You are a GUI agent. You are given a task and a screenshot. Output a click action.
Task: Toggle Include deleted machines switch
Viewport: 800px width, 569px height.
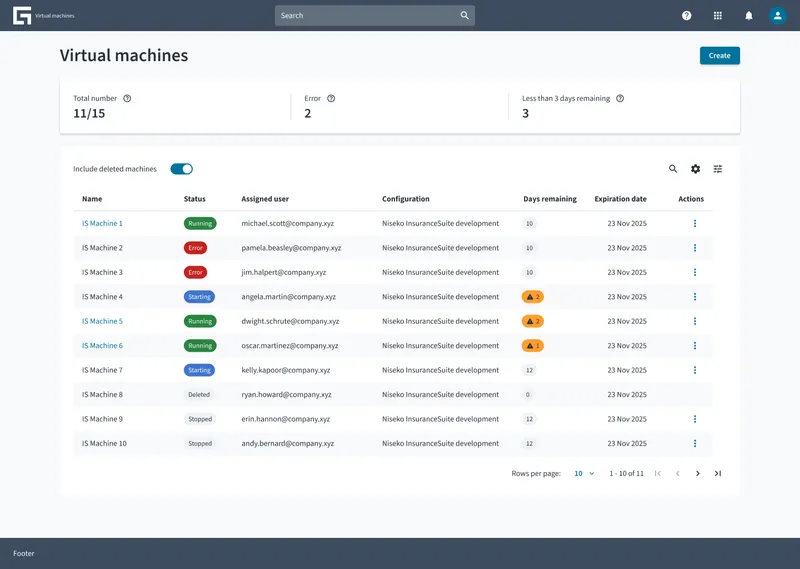point(181,169)
